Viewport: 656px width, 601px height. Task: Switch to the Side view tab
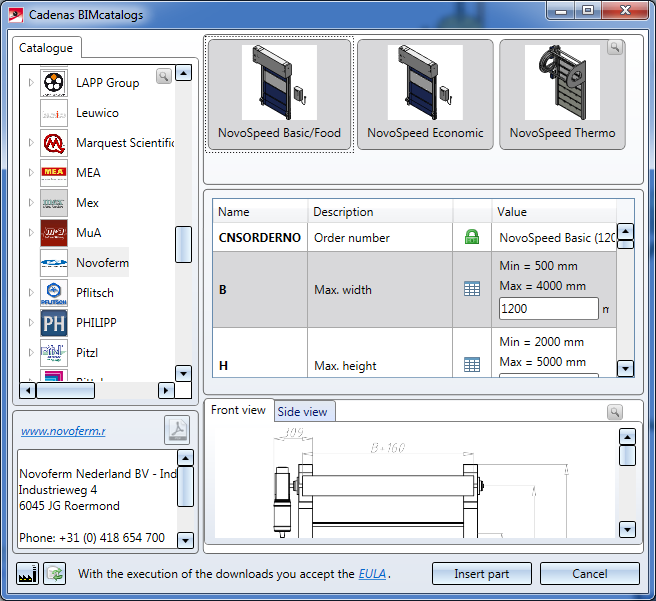pyautogui.click(x=302, y=412)
